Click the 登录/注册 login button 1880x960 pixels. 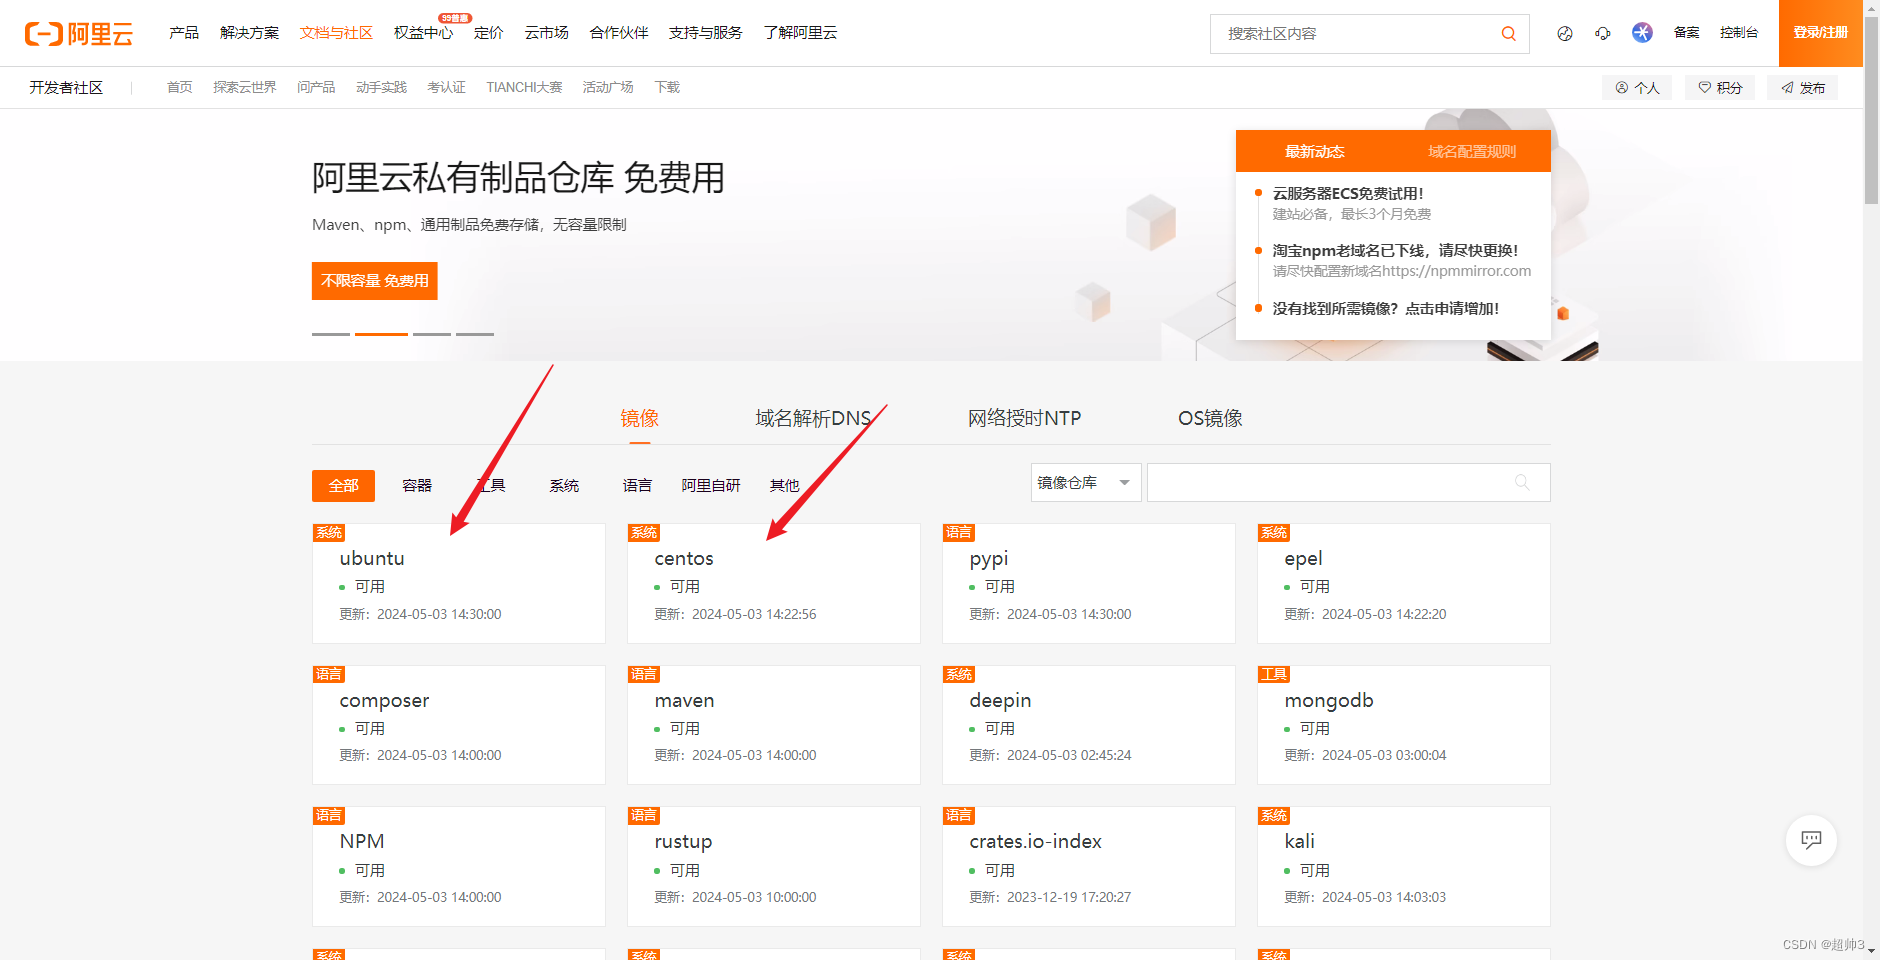(x=1820, y=33)
